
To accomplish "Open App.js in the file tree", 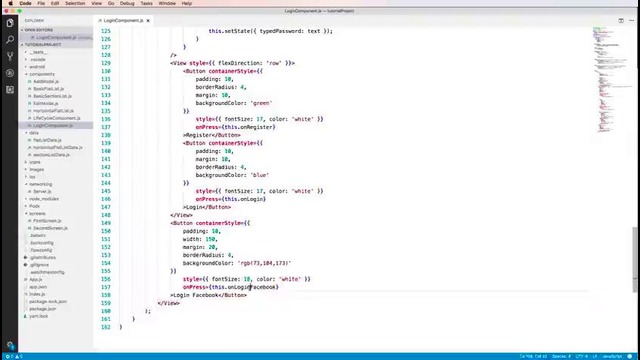I will pyautogui.click(x=36, y=280).
